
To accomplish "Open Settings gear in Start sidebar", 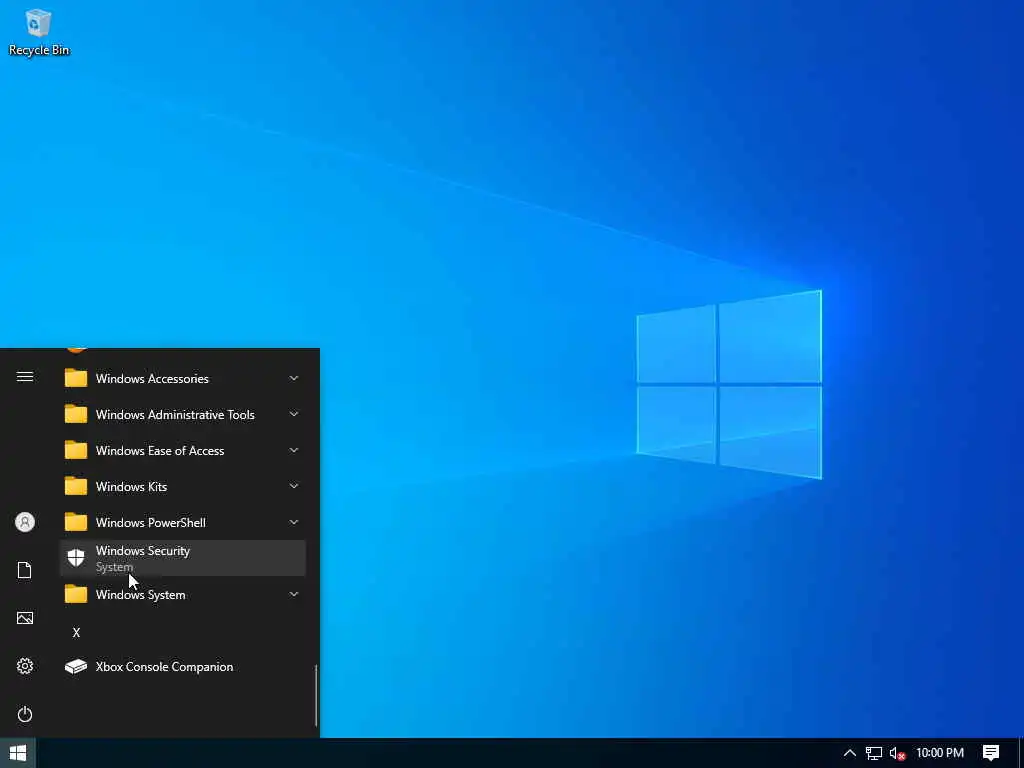I will tap(25, 666).
